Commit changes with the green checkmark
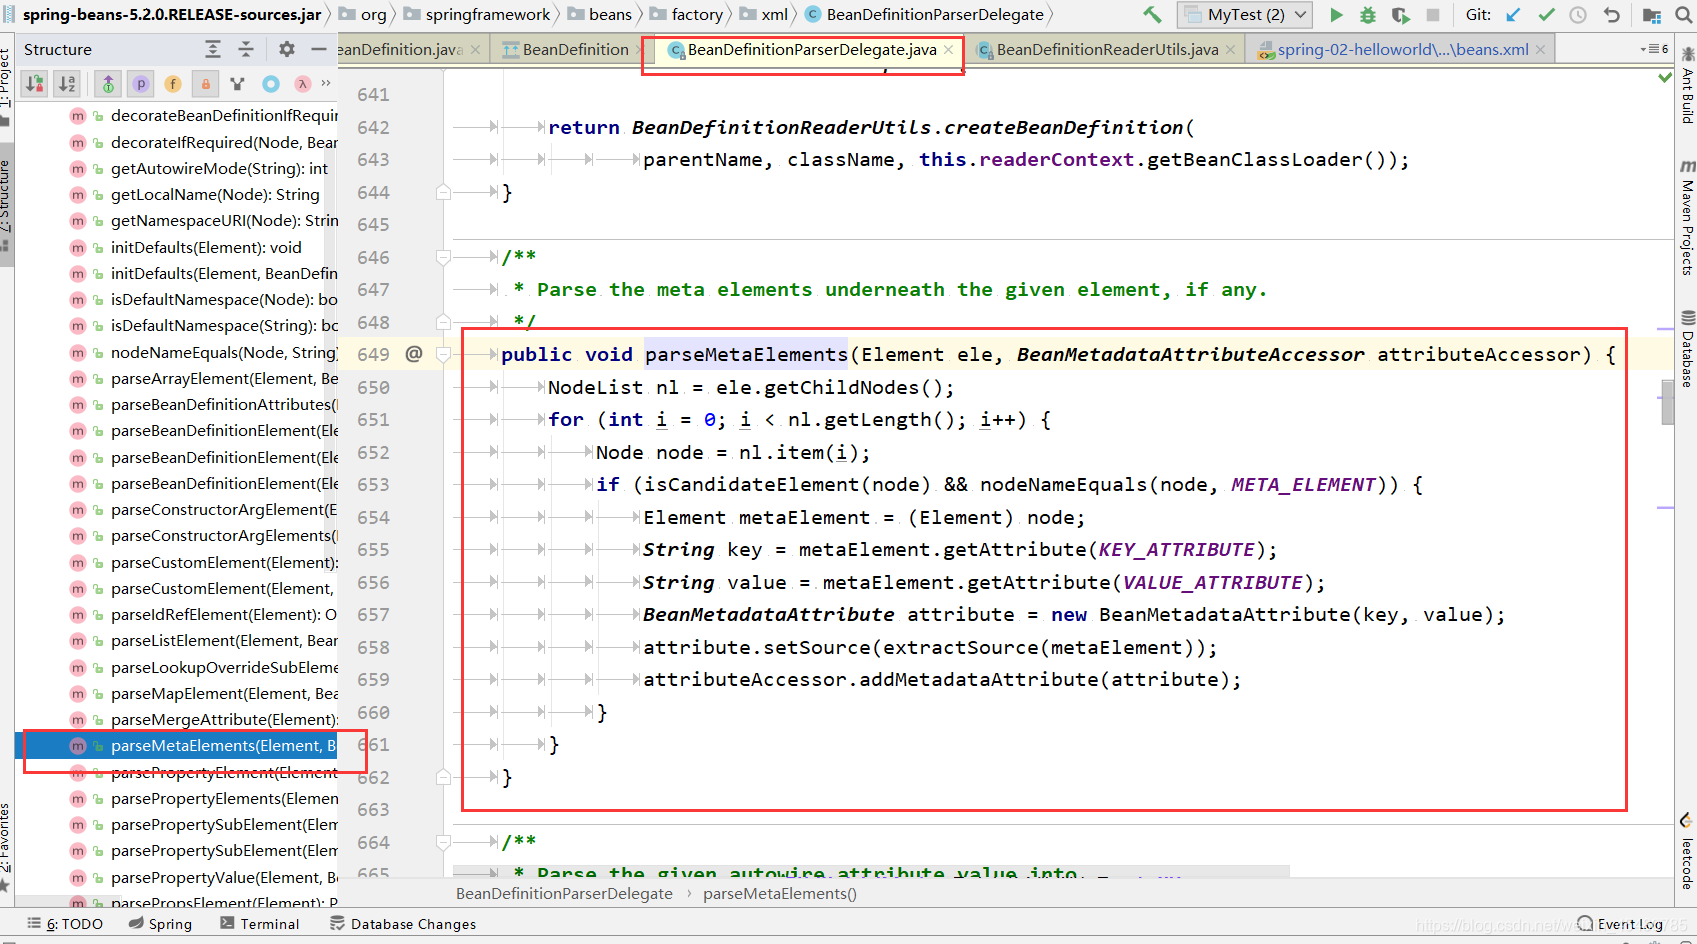Screen dimensions: 1697x944 pyautogui.click(x=1546, y=15)
